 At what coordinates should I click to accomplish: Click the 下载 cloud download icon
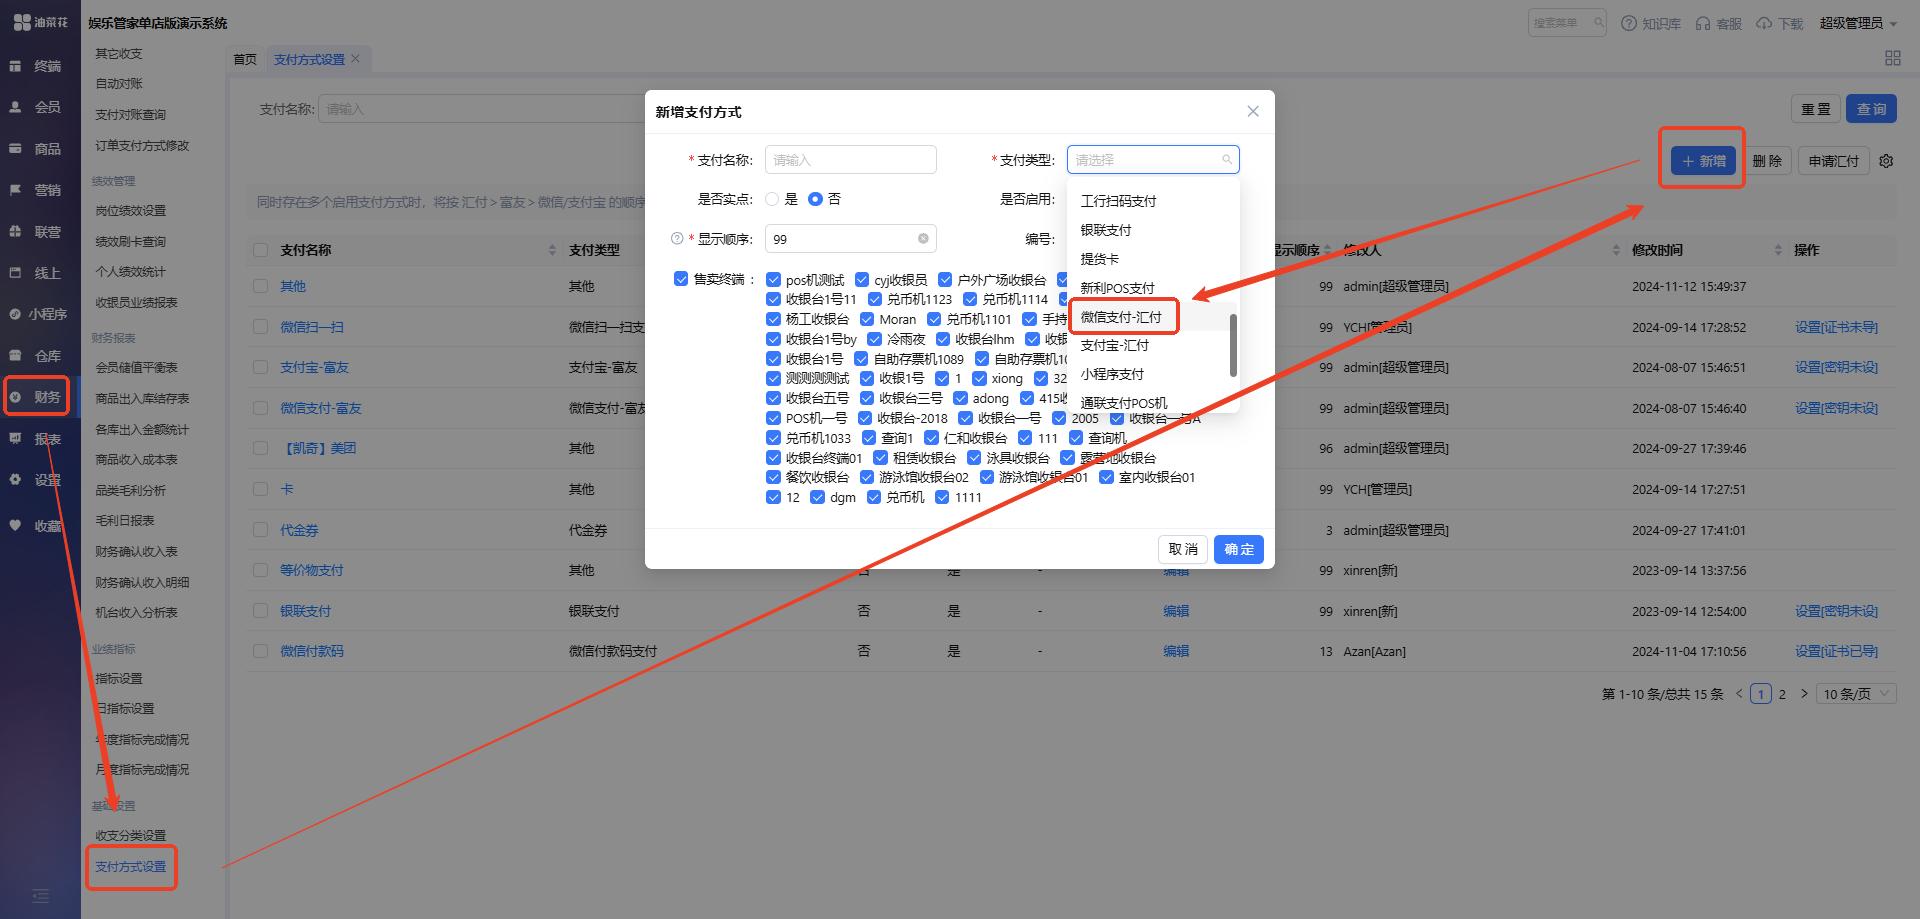(1764, 23)
